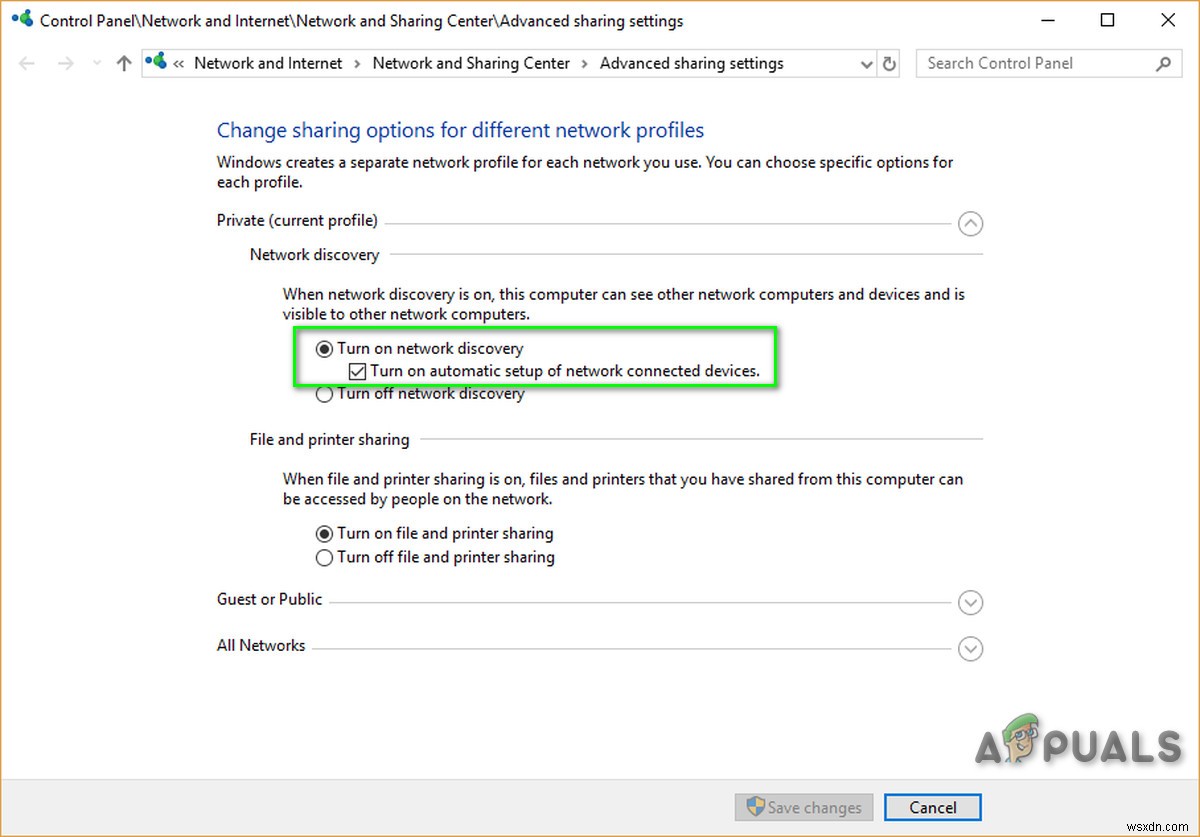Click the up one level arrow
The height and width of the screenshot is (837, 1200).
(122, 63)
